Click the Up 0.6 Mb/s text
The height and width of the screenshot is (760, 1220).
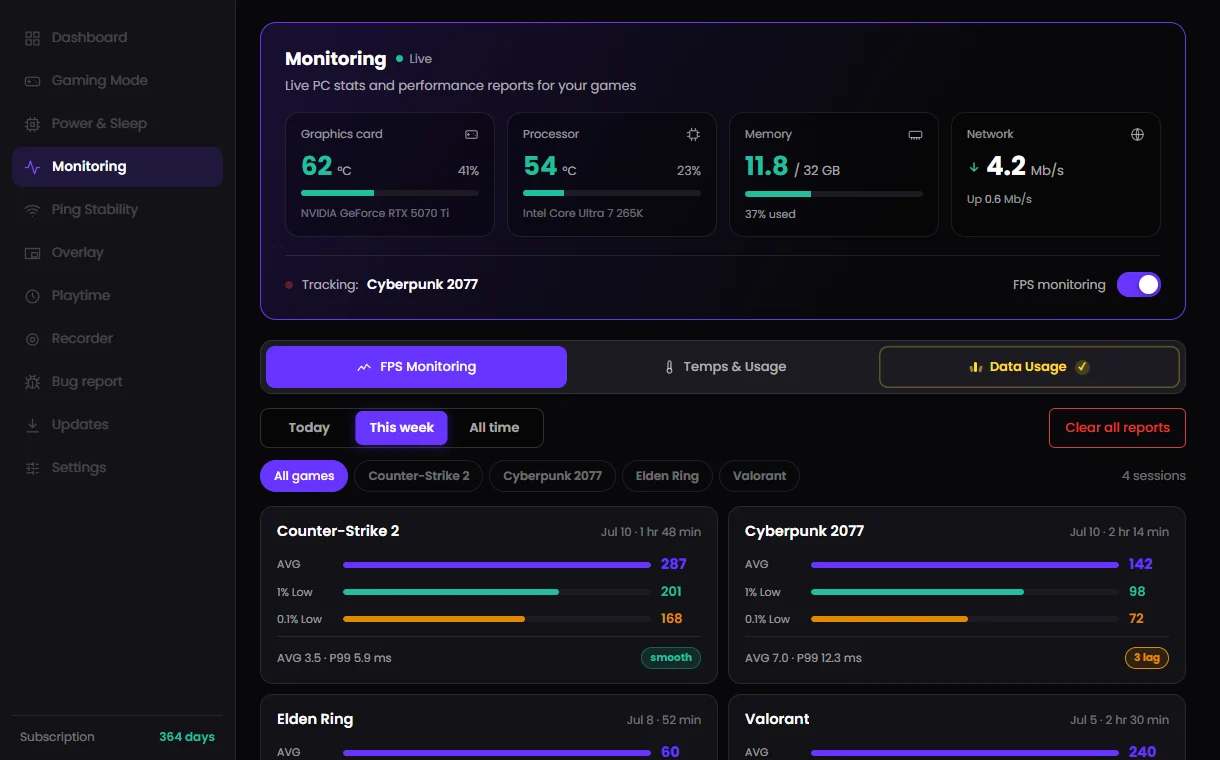coord(999,199)
